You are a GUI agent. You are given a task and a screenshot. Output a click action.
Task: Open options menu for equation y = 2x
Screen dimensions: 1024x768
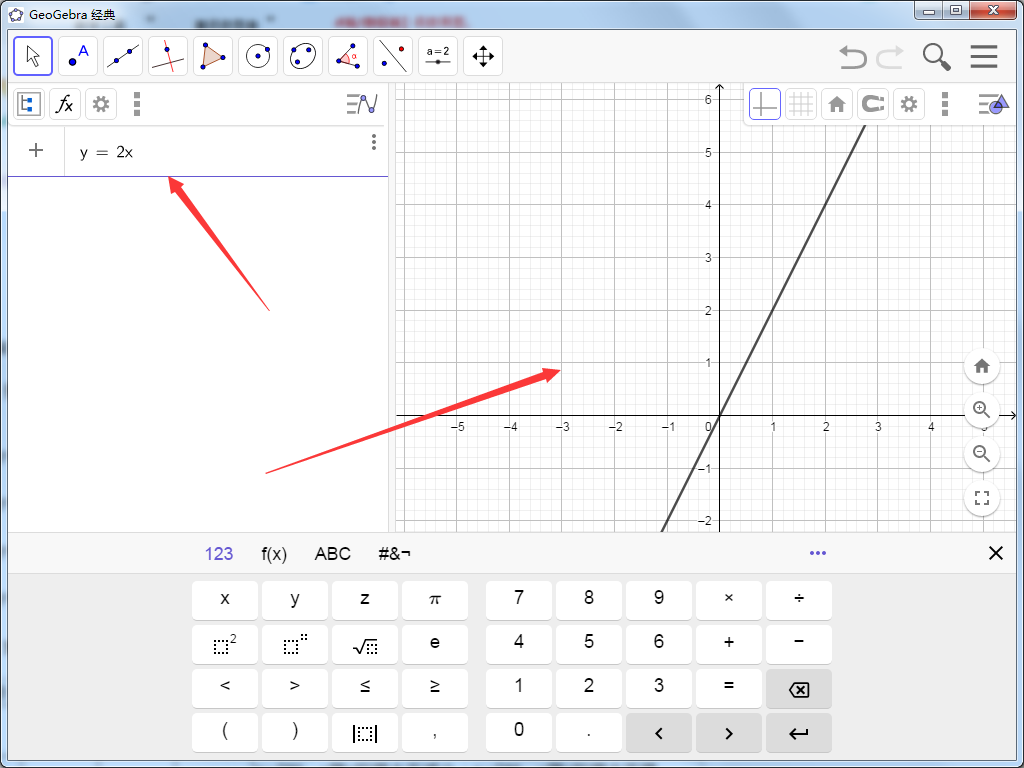373,143
